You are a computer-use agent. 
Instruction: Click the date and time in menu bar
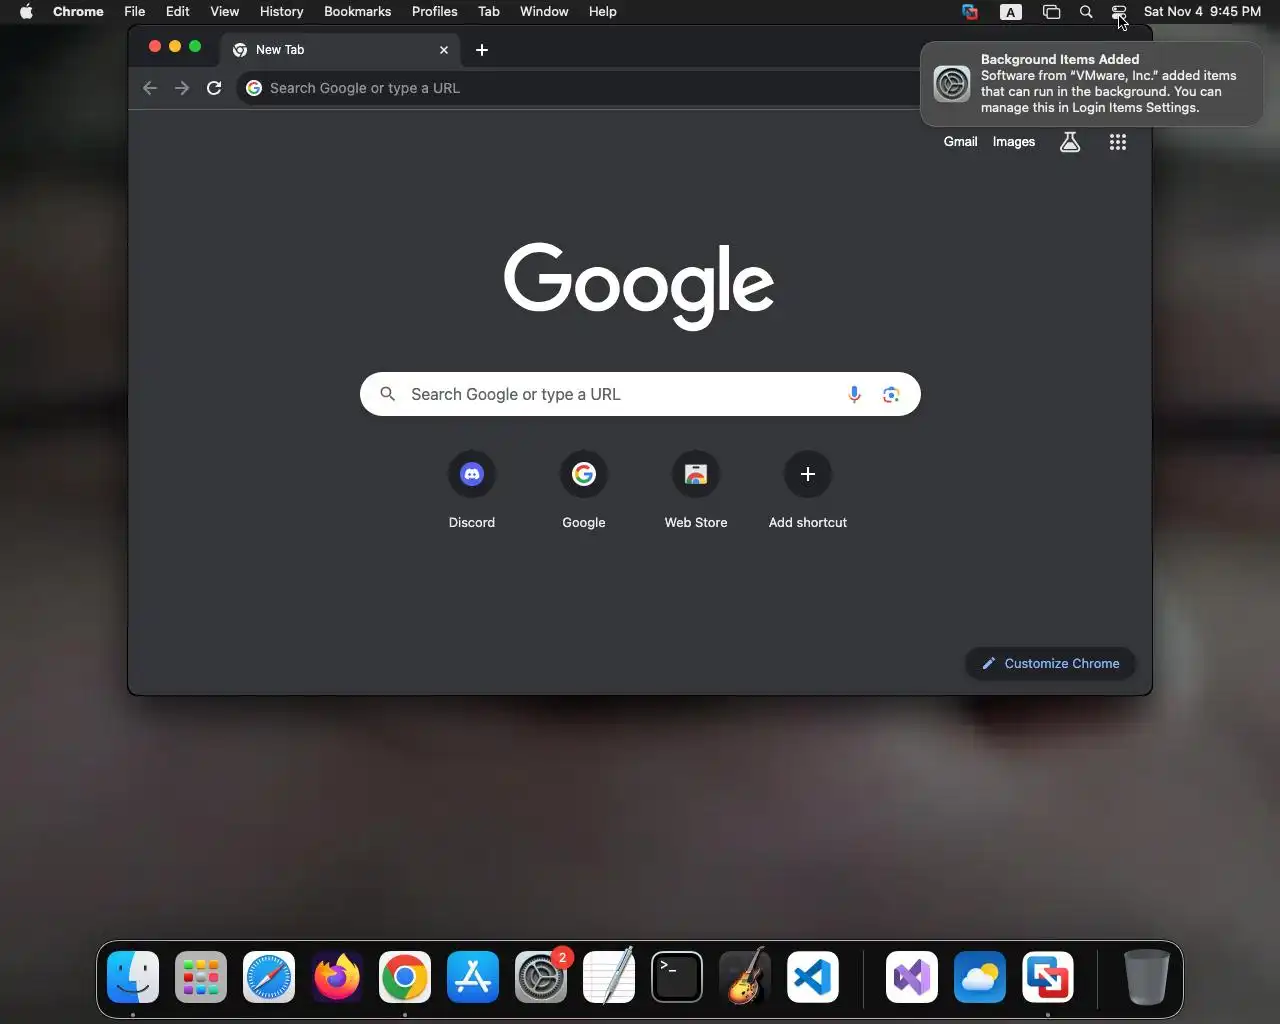click(x=1202, y=12)
